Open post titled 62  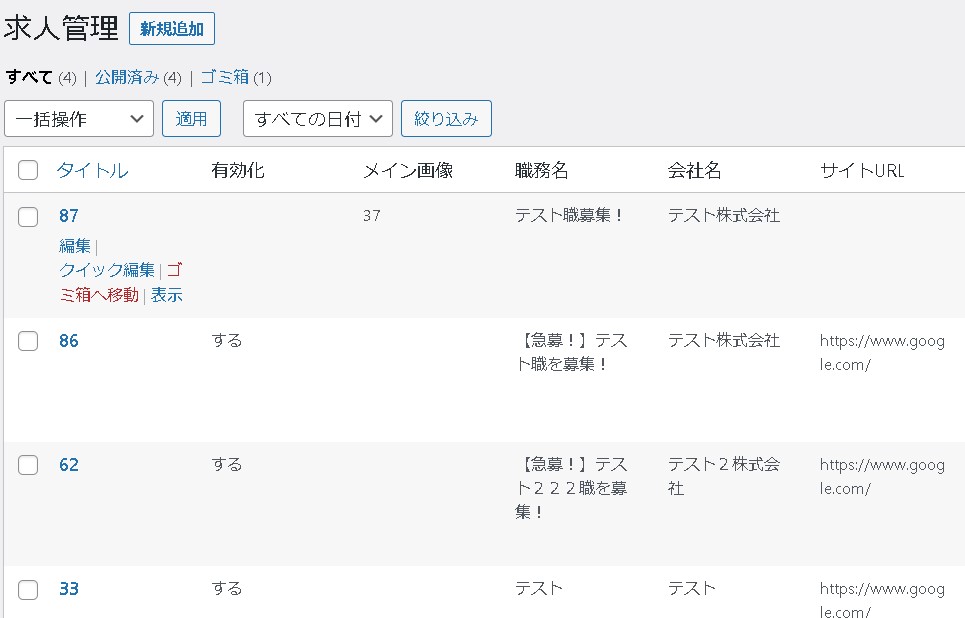[68, 465]
